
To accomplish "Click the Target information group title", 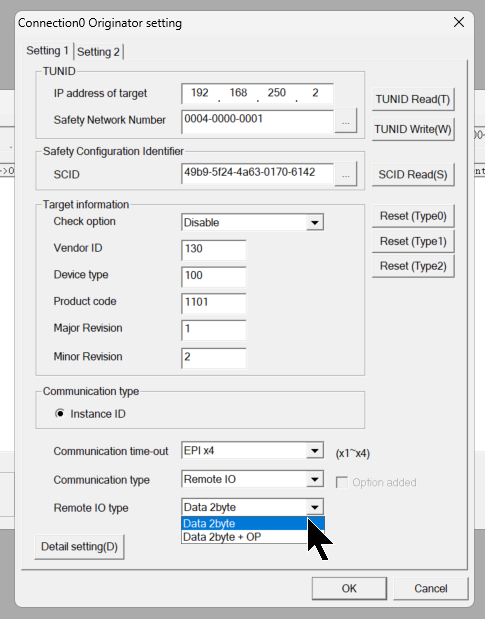I will tap(86, 204).
